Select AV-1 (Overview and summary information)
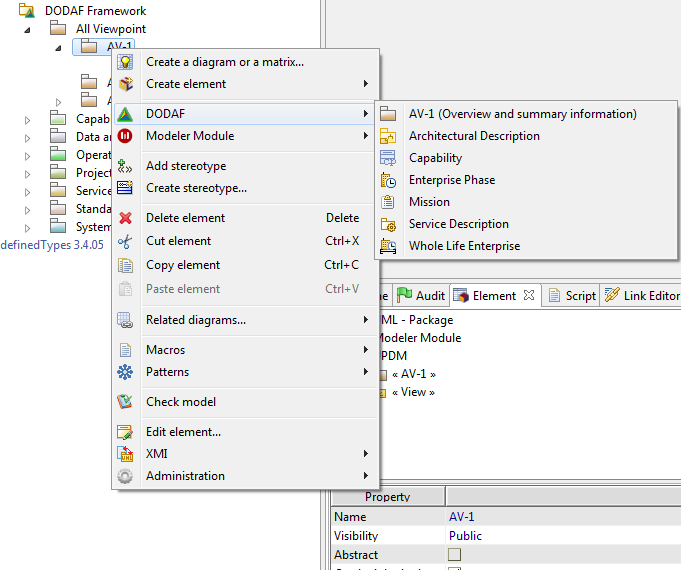Screen dimensions: 681x570 coord(526,114)
